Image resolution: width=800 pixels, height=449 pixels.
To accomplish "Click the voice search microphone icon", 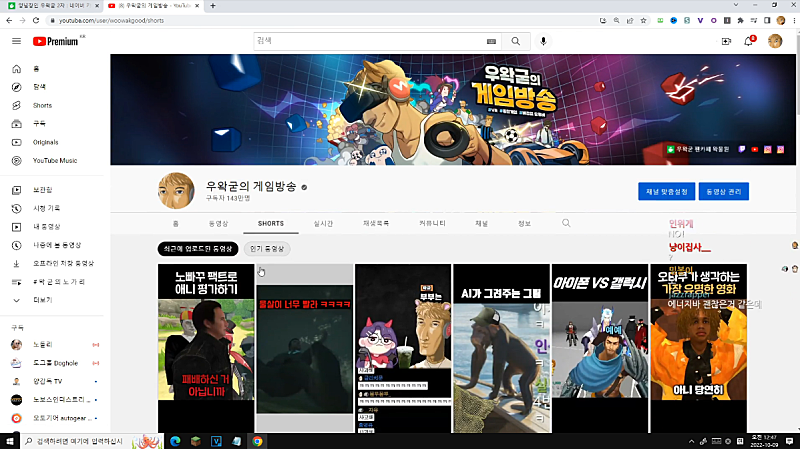I will (544, 41).
